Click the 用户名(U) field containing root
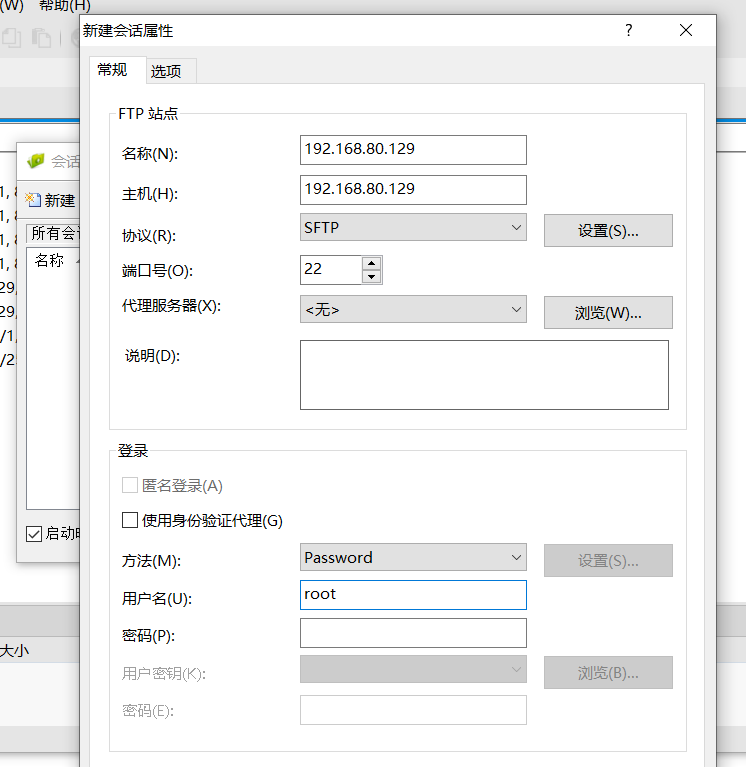 (x=413, y=595)
